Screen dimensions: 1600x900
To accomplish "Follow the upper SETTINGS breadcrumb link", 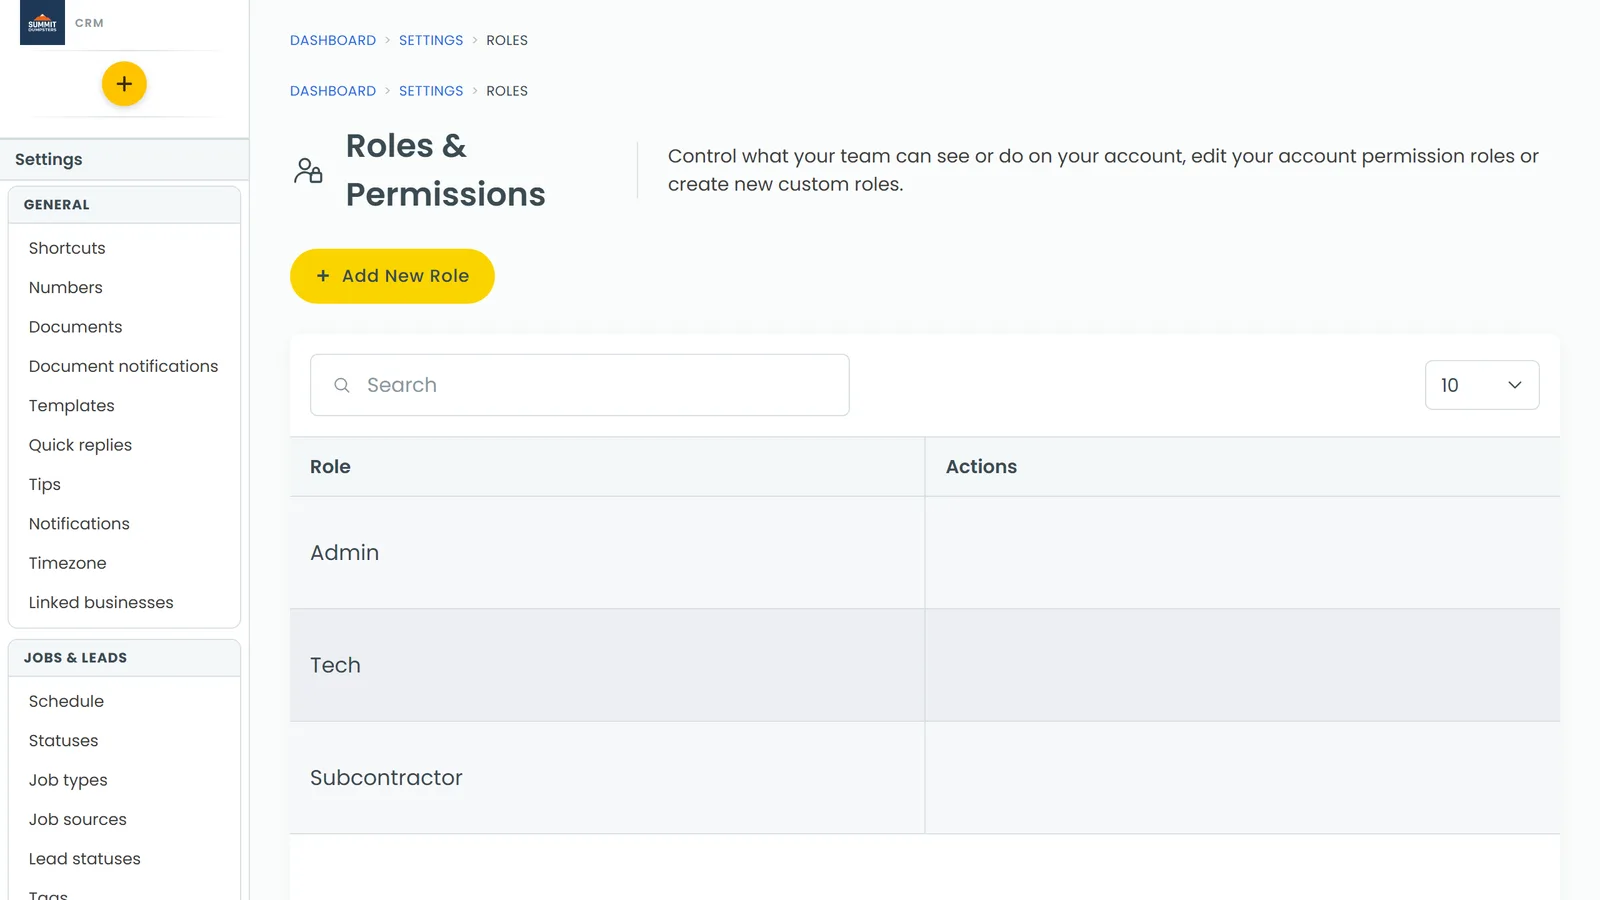I will click(x=431, y=40).
